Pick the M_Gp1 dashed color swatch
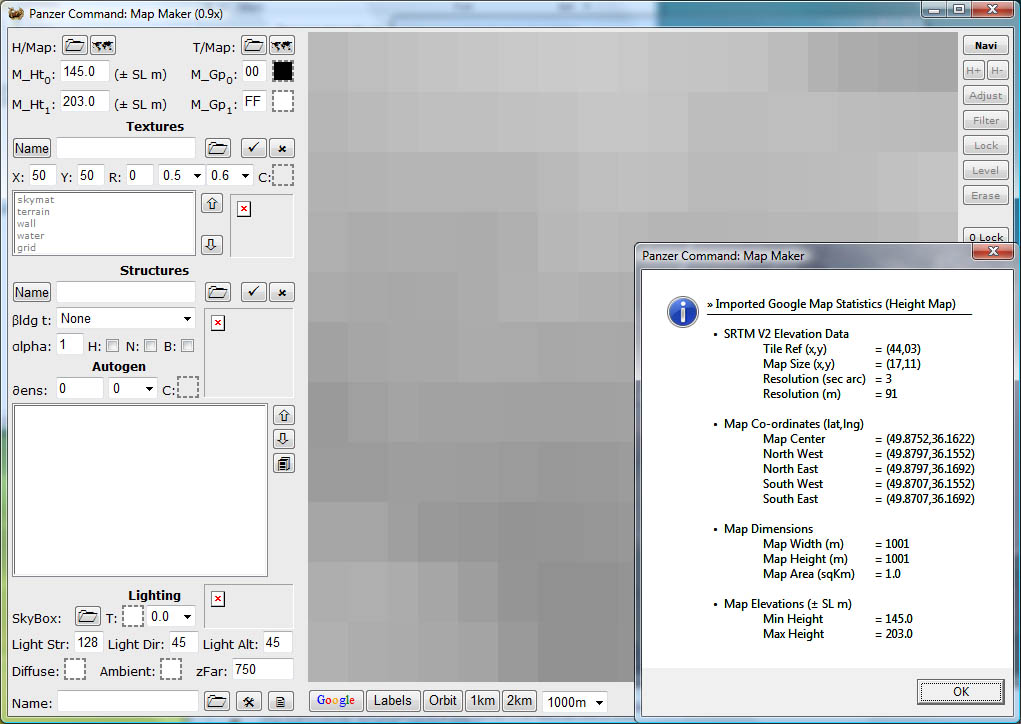1021x724 pixels. pos(283,102)
